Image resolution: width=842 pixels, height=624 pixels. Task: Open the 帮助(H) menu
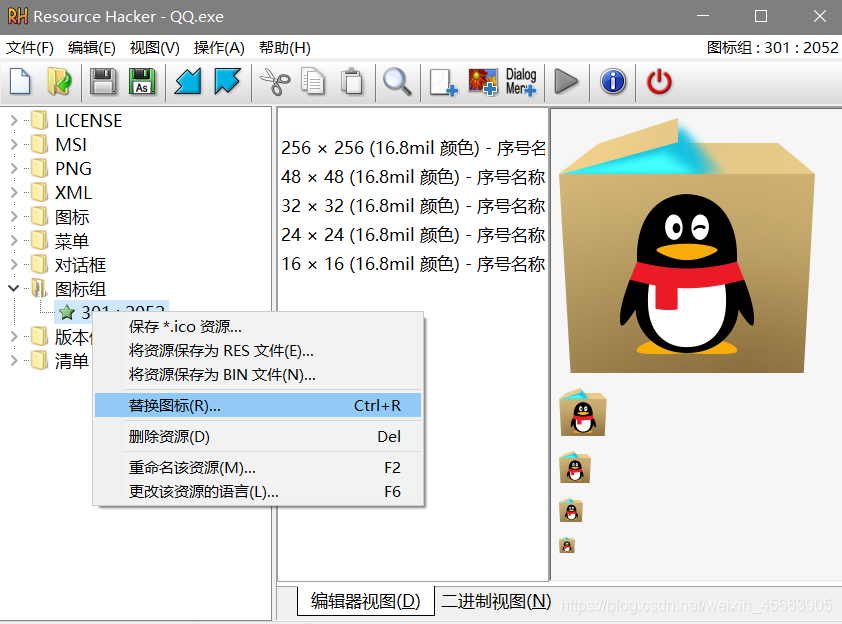tap(285, 48)
